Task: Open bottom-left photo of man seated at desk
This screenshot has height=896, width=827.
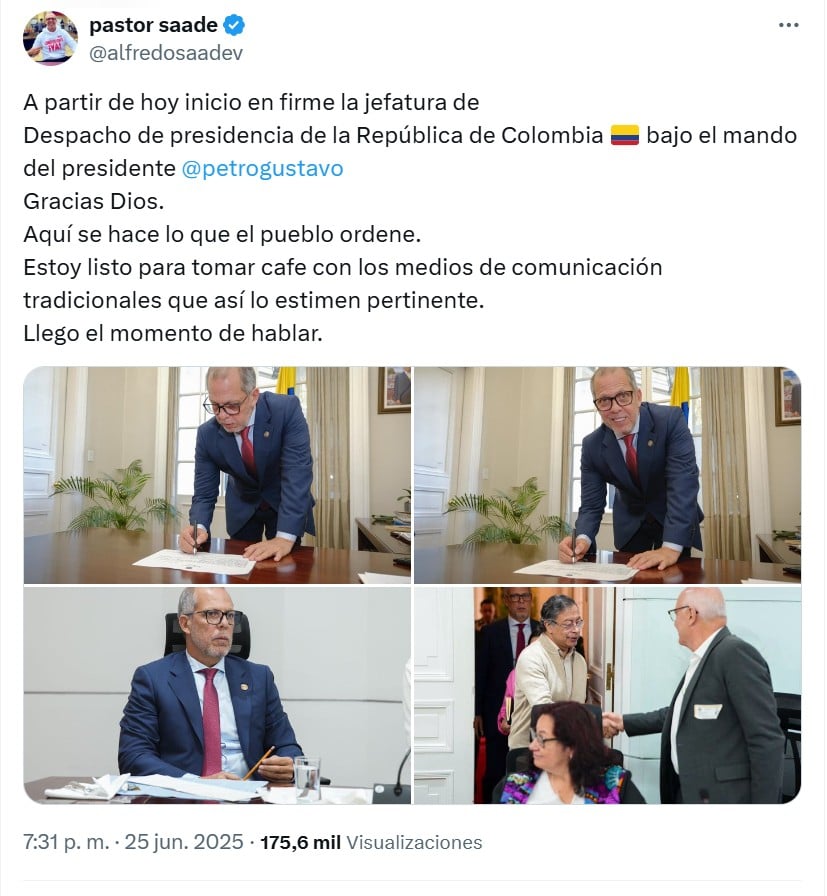Action: click(217, 695)
